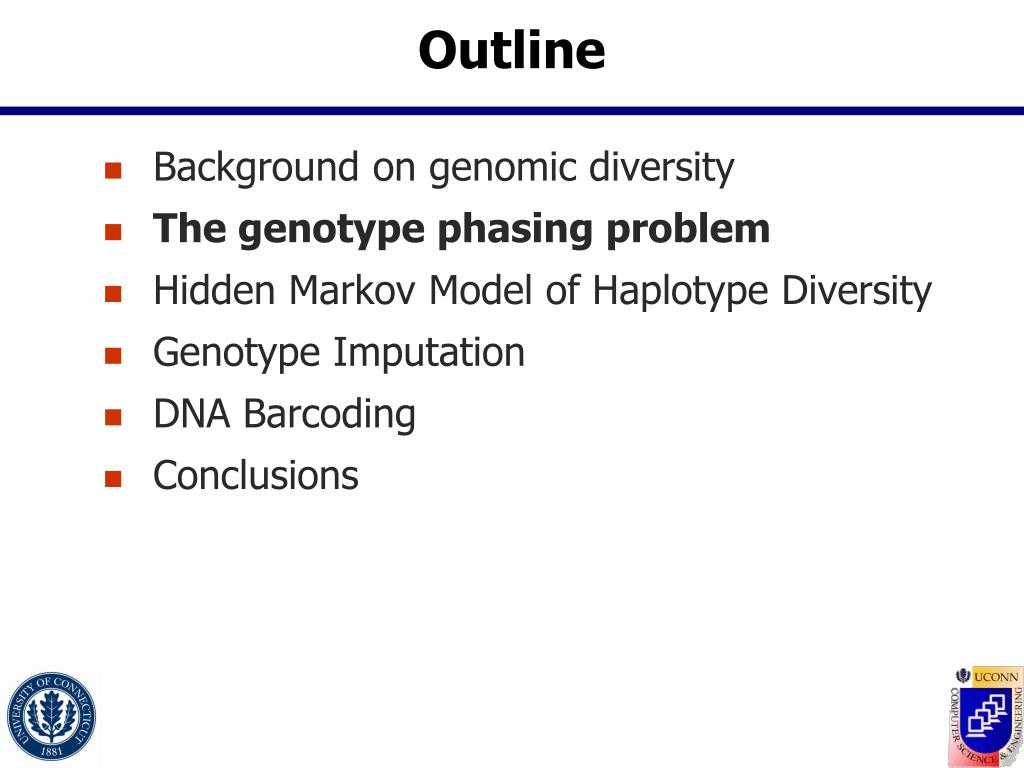Click the bullet beside Hidden Markov Model
Screen dimensions: 1024x768
point(113,293)
